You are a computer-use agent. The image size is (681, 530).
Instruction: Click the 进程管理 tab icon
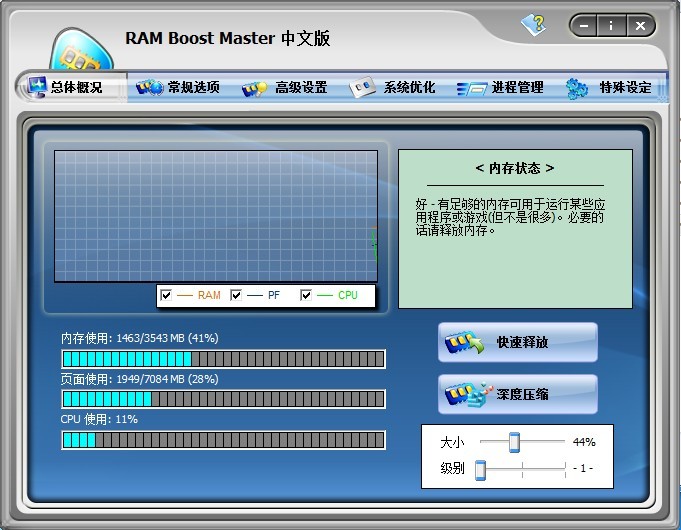pyautogui.click(x=471, y=88)
